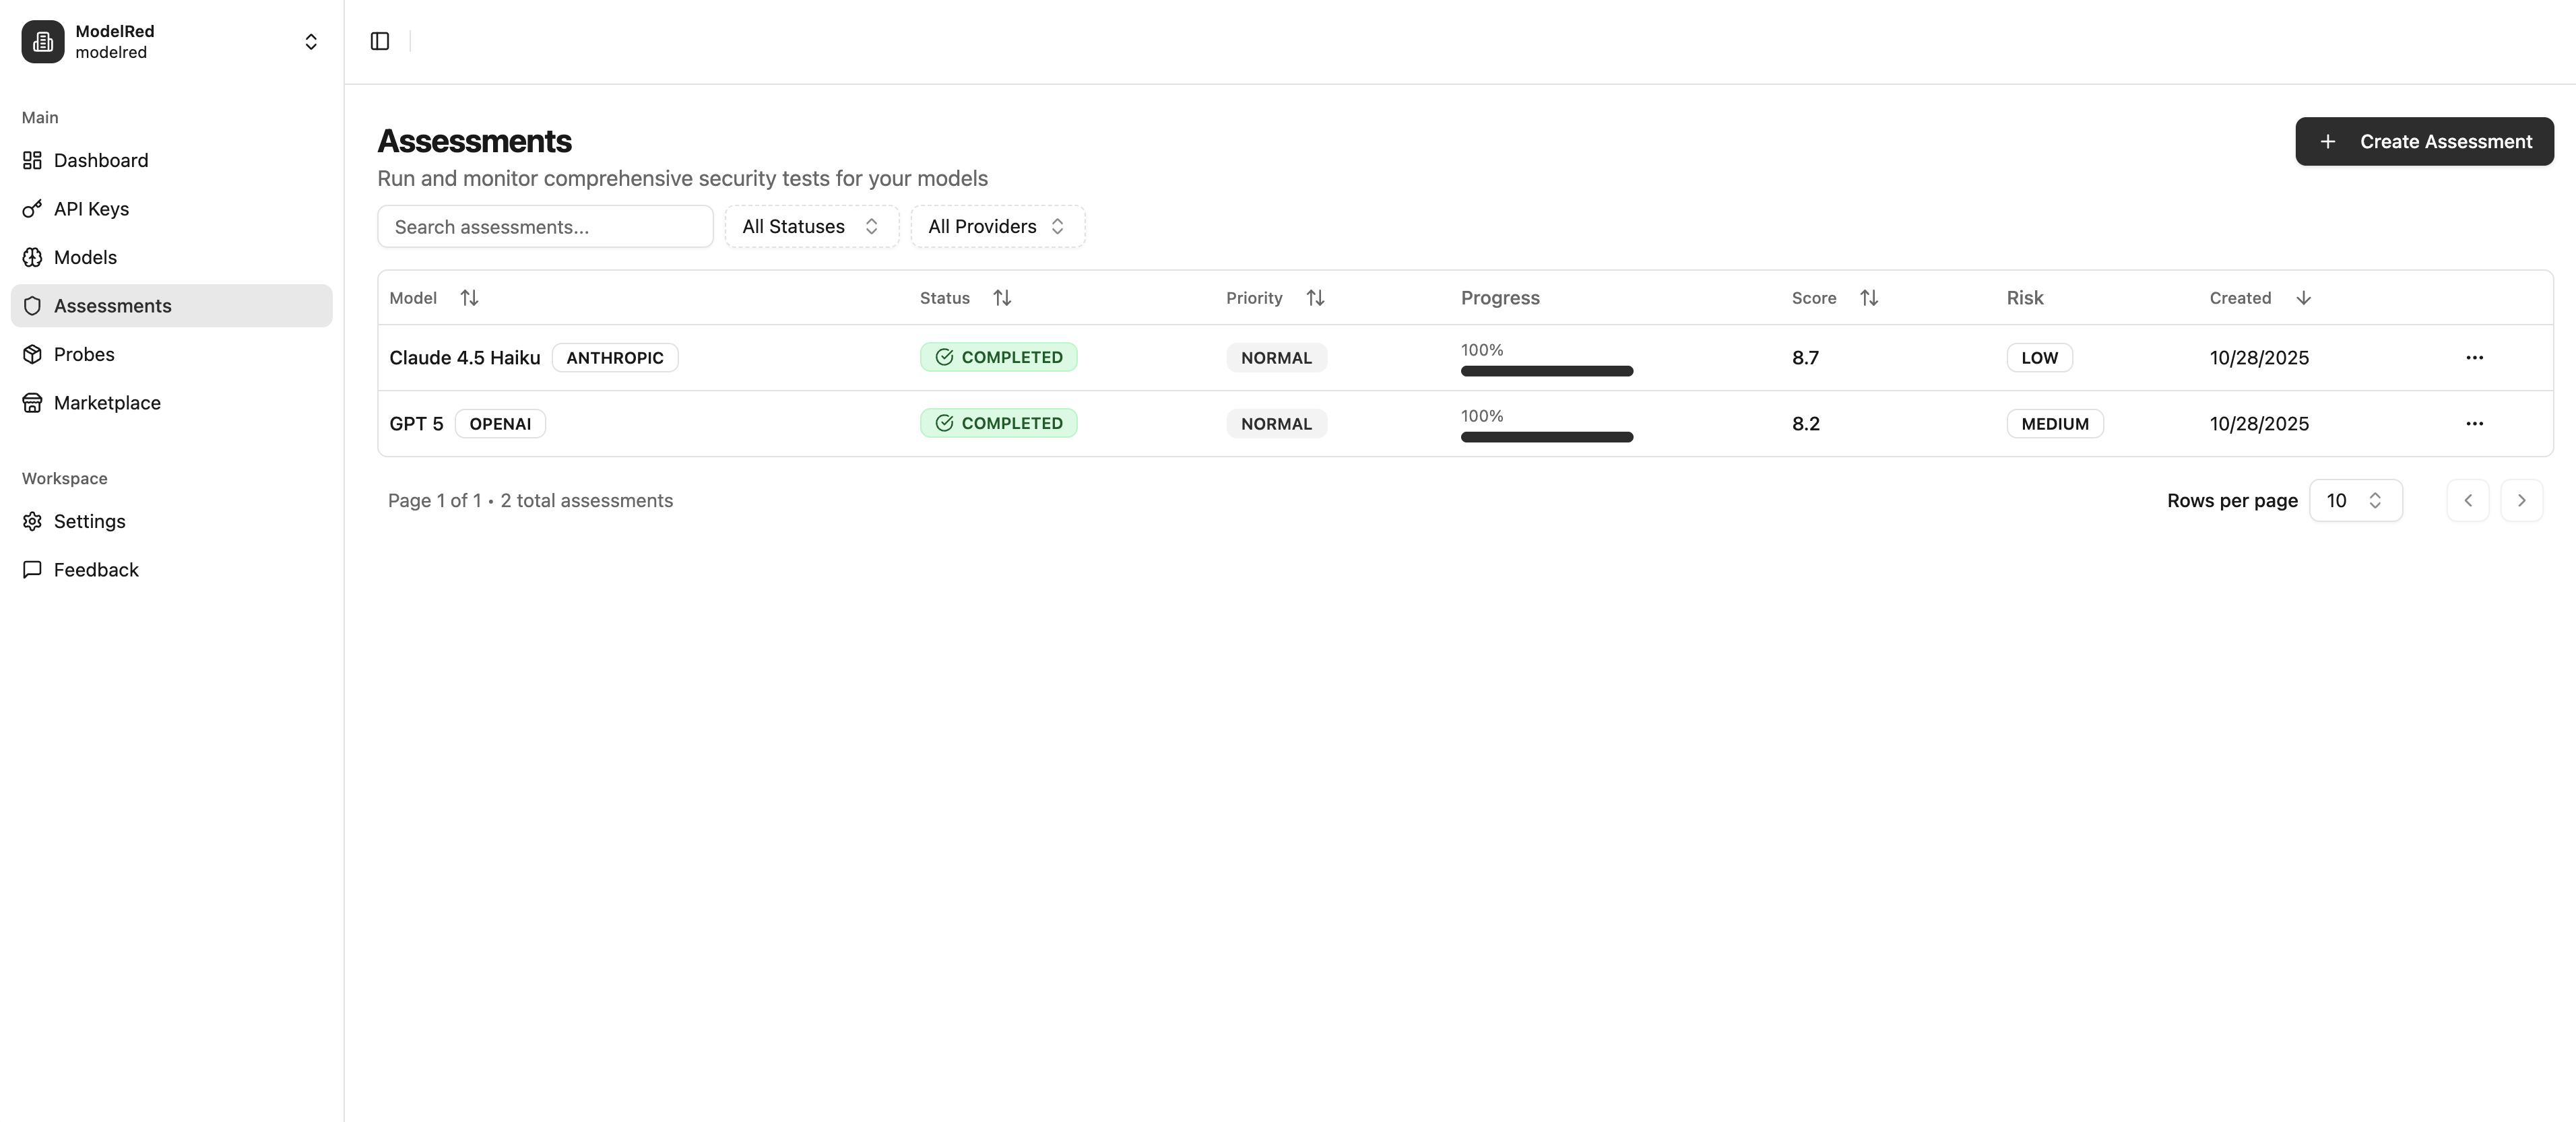Click the Feedback speech bubble icon
Image resolution: width=2576 pixels, height=1122 pixels.
click(x=32, y=569)
